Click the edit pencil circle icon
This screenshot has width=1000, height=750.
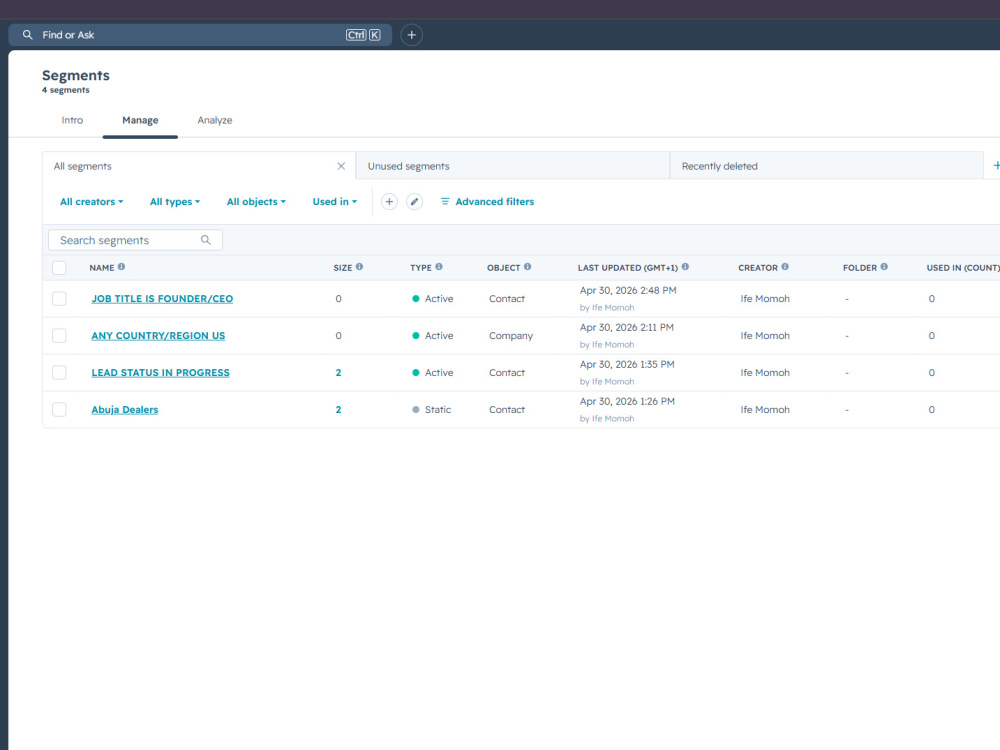coord(415,202)
